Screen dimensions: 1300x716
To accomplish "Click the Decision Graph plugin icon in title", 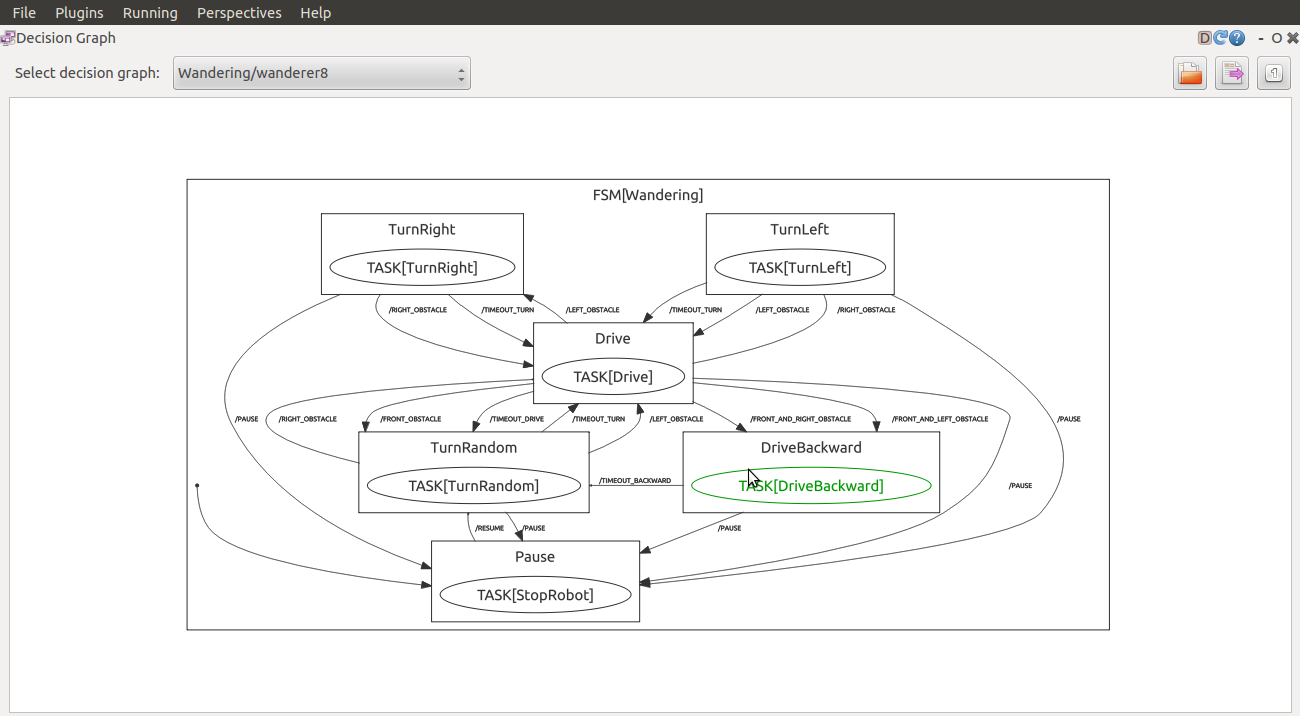I will 7,38.
